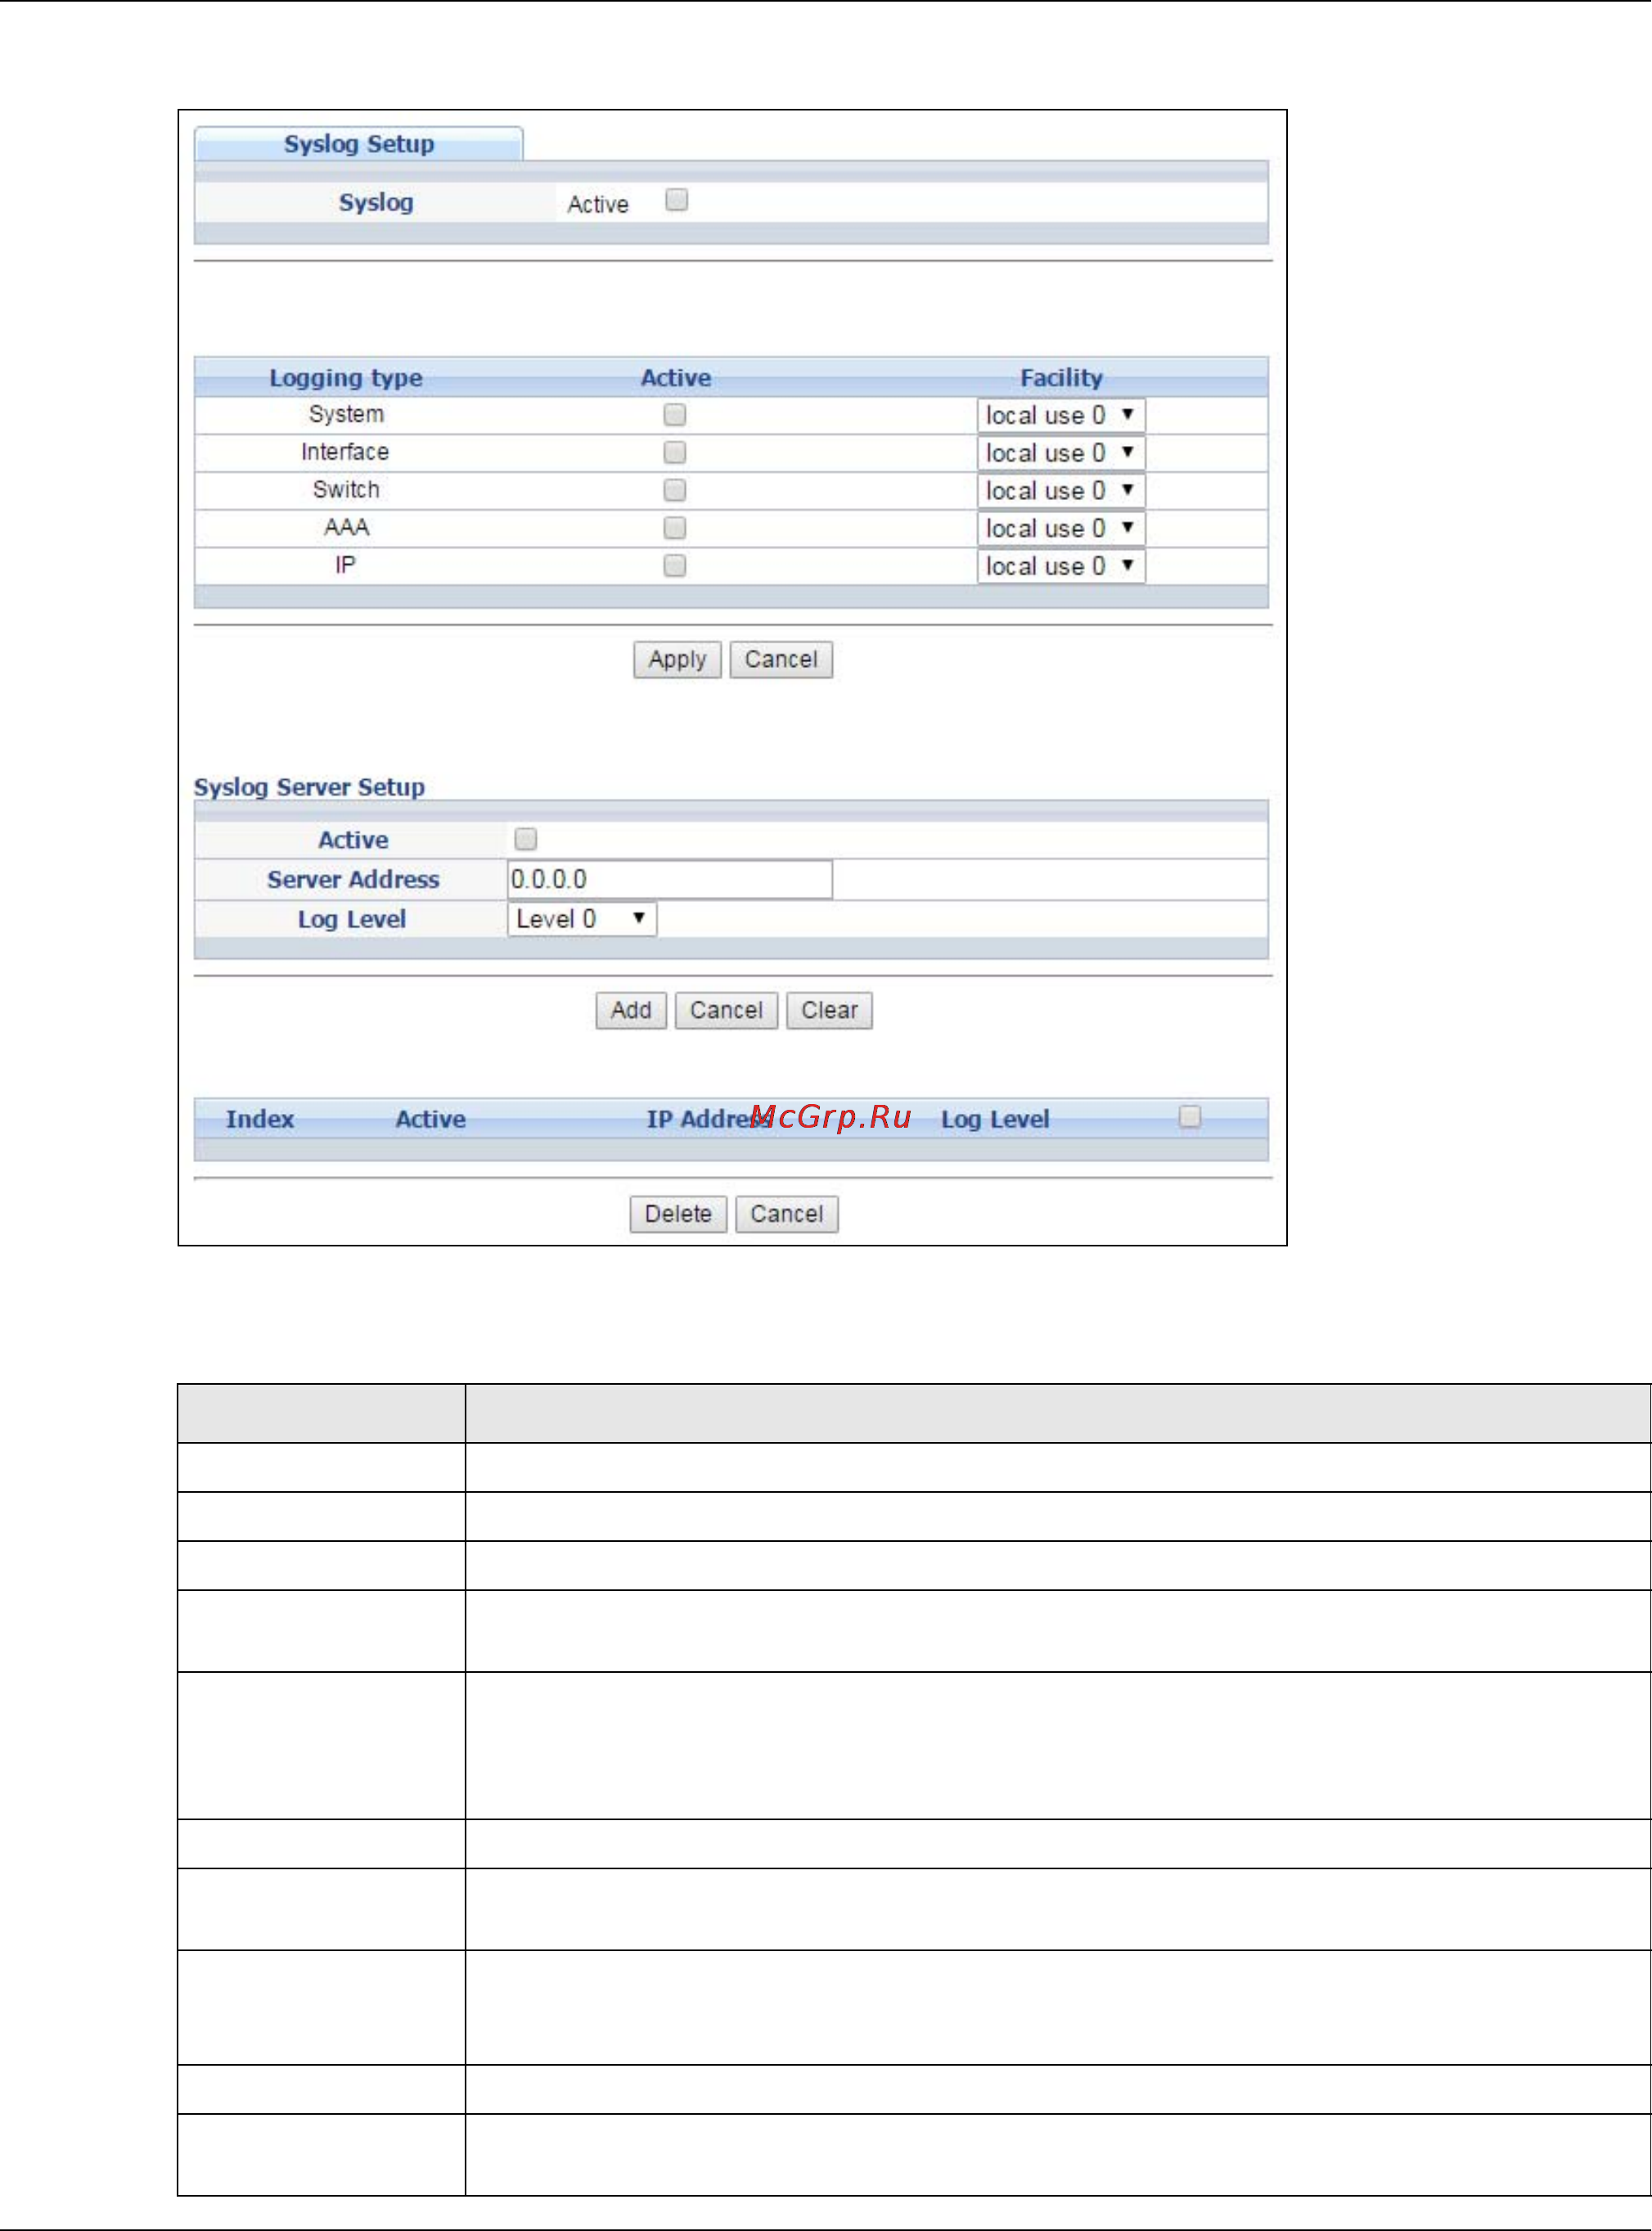Enable Active in Syslog Server Setup
This screenshot has width=1652, height=2231.
tap(525, 839)
